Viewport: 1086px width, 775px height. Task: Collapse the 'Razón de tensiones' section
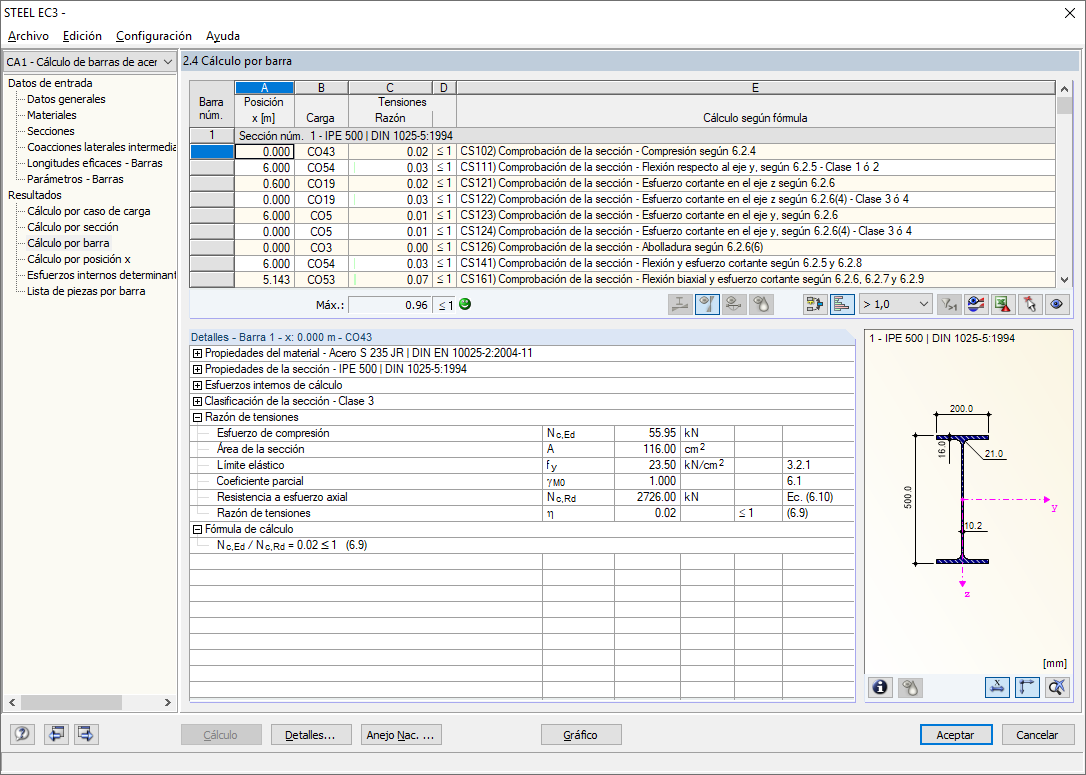point(197,417)
